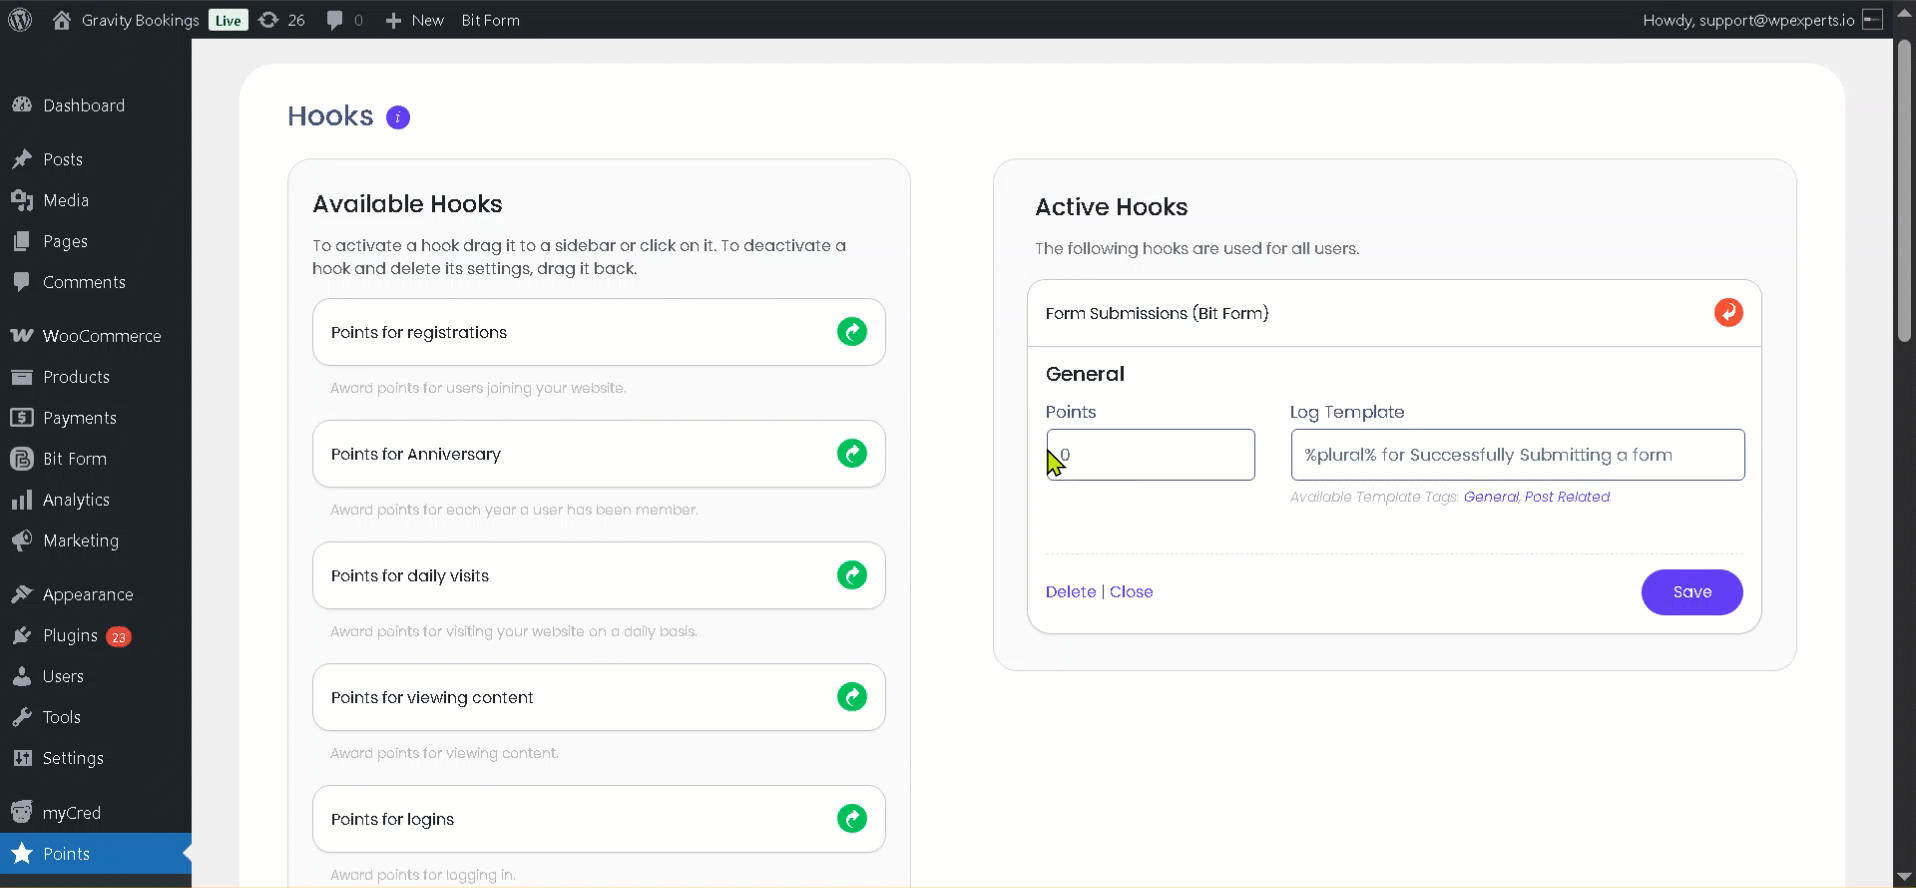Open the updates icon showing 26

[282, 20]
